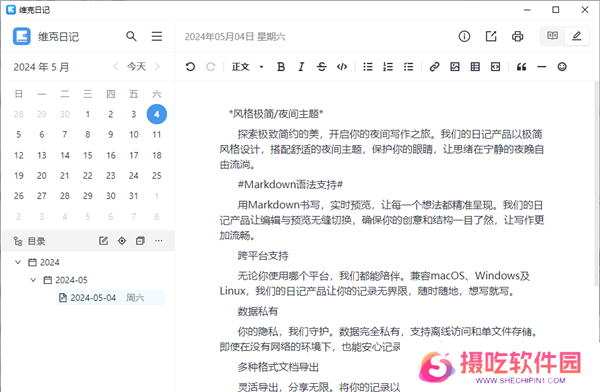Screen dimensions: 600x392
Task: Collapse all in 目录 panel
Action: coord(140,241)
